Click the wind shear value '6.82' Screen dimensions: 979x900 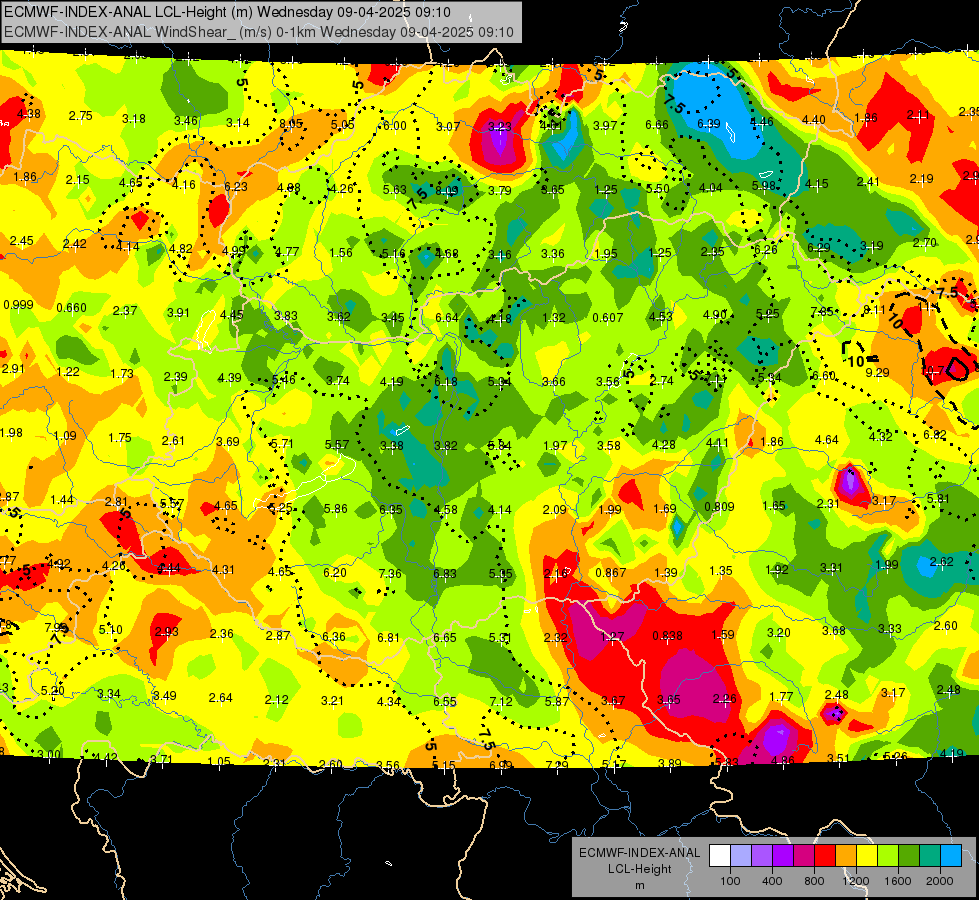pyautogui.click(x=935, y=435)
